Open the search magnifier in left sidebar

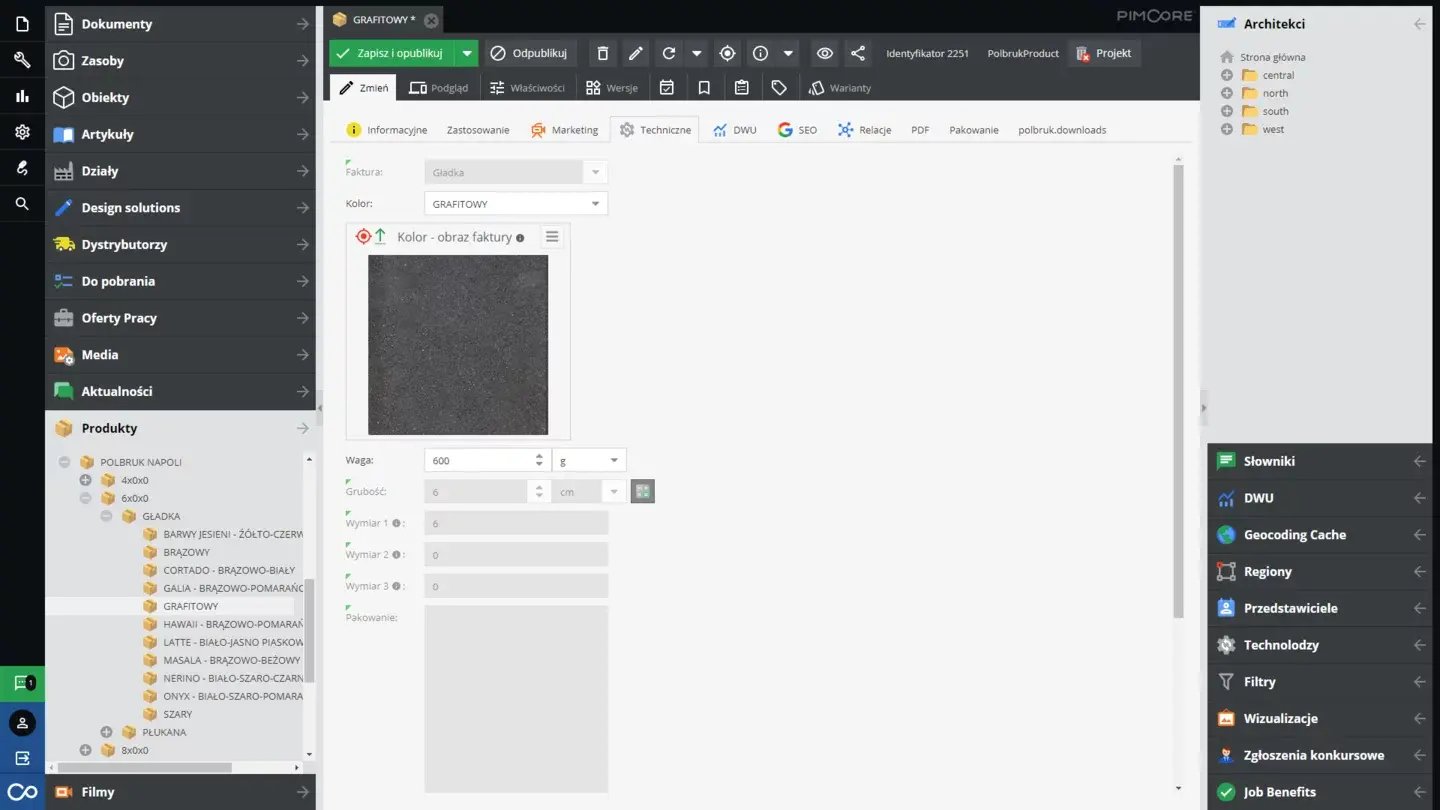[22, 204]
